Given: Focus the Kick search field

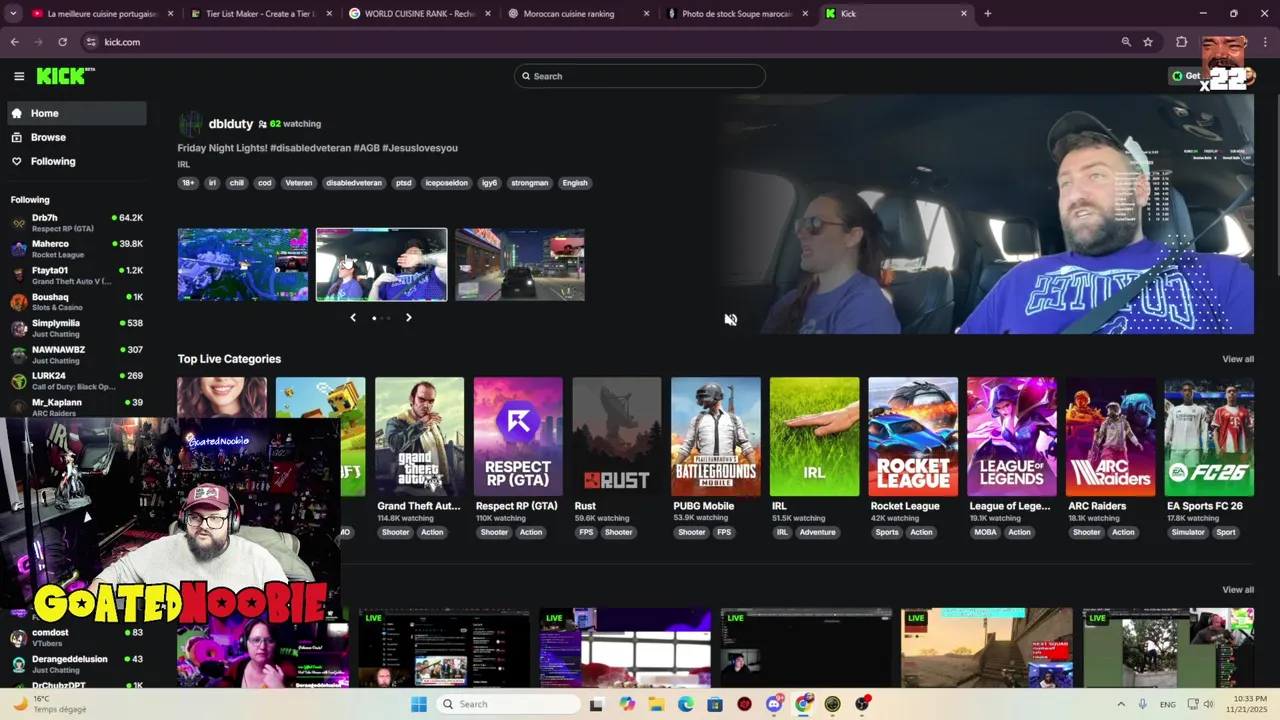Looking at the screenshot, I should [x=640, y=76].
